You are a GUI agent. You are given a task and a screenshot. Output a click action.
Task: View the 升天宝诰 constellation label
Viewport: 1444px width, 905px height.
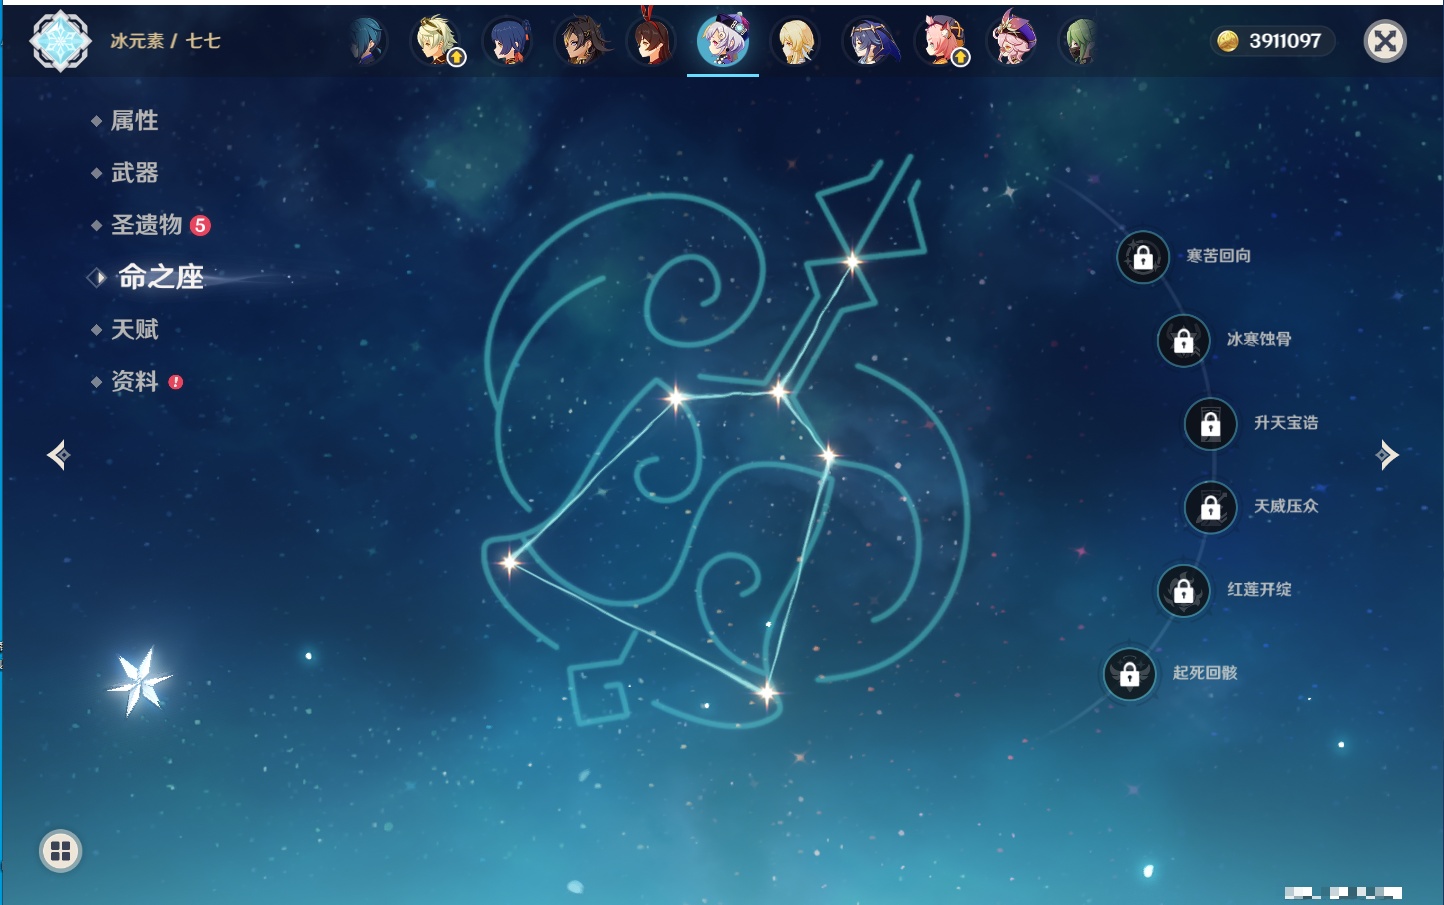pos(1286,423)
